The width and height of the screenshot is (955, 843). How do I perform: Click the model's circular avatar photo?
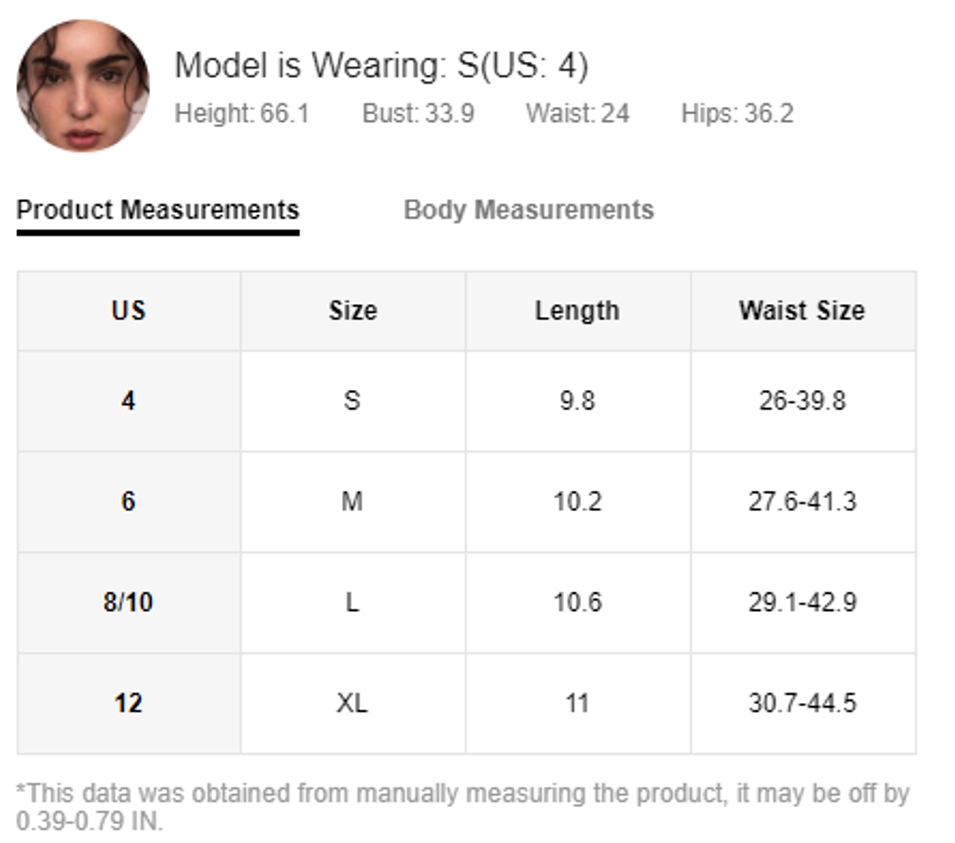(x=83, y=86)
